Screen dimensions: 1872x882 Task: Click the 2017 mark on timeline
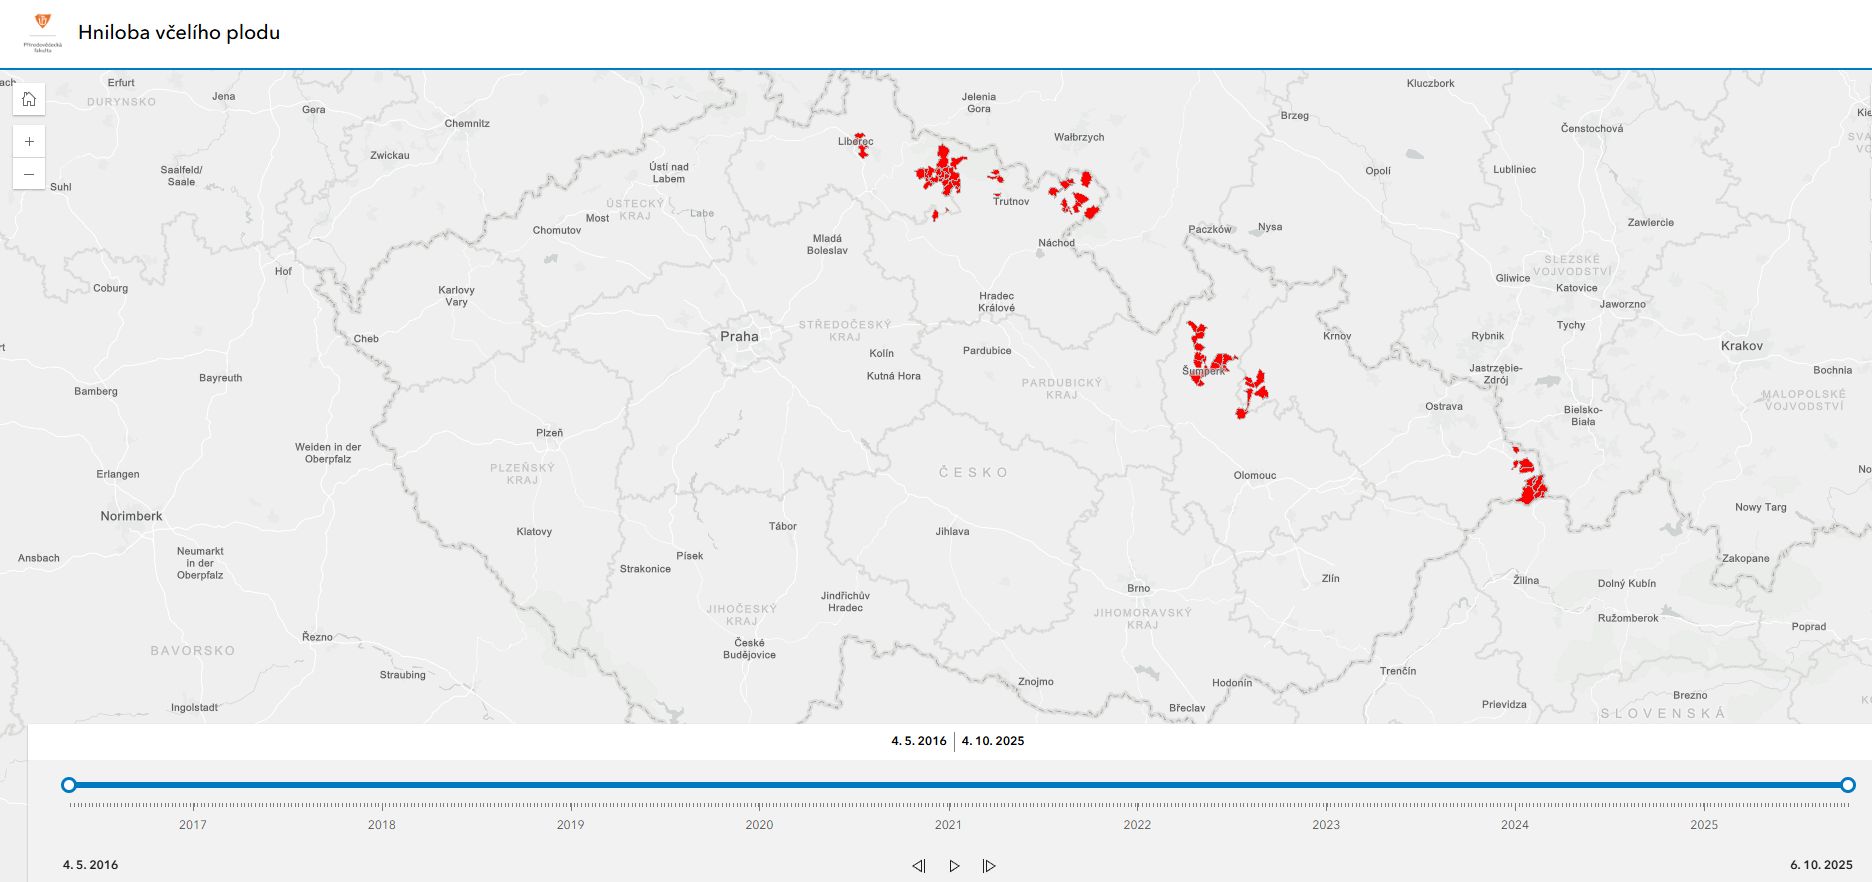[x=193, y=824]
